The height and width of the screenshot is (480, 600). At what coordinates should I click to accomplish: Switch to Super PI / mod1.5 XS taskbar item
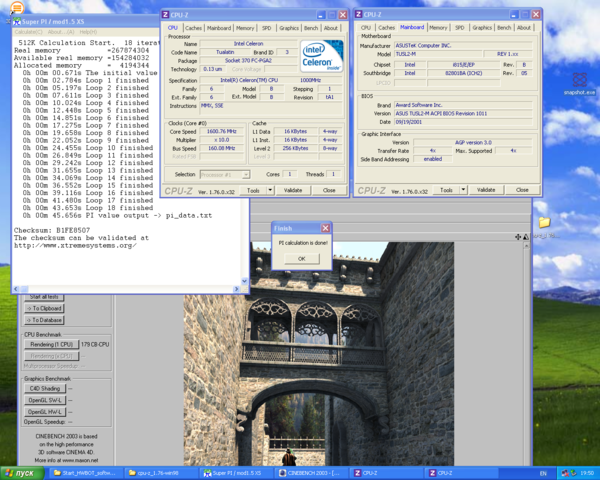click(236, 473)
